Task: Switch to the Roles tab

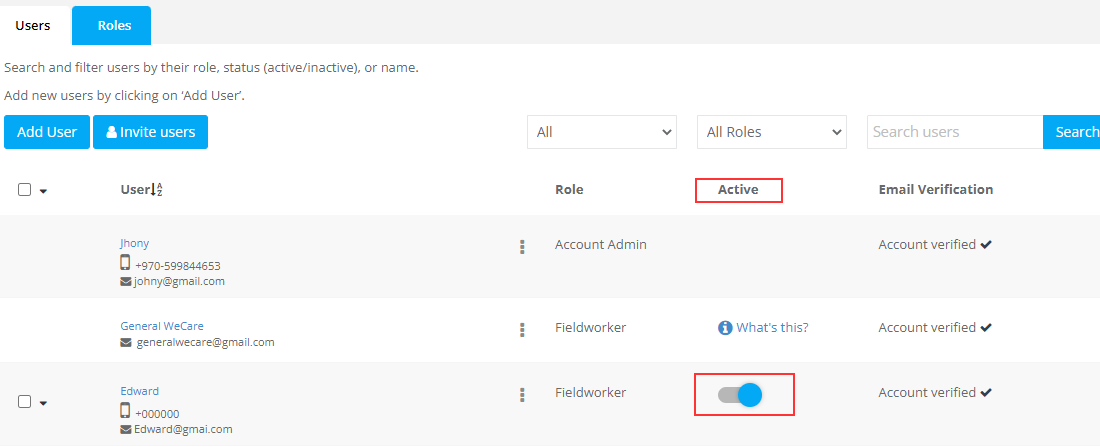Action: coord(114,25)
